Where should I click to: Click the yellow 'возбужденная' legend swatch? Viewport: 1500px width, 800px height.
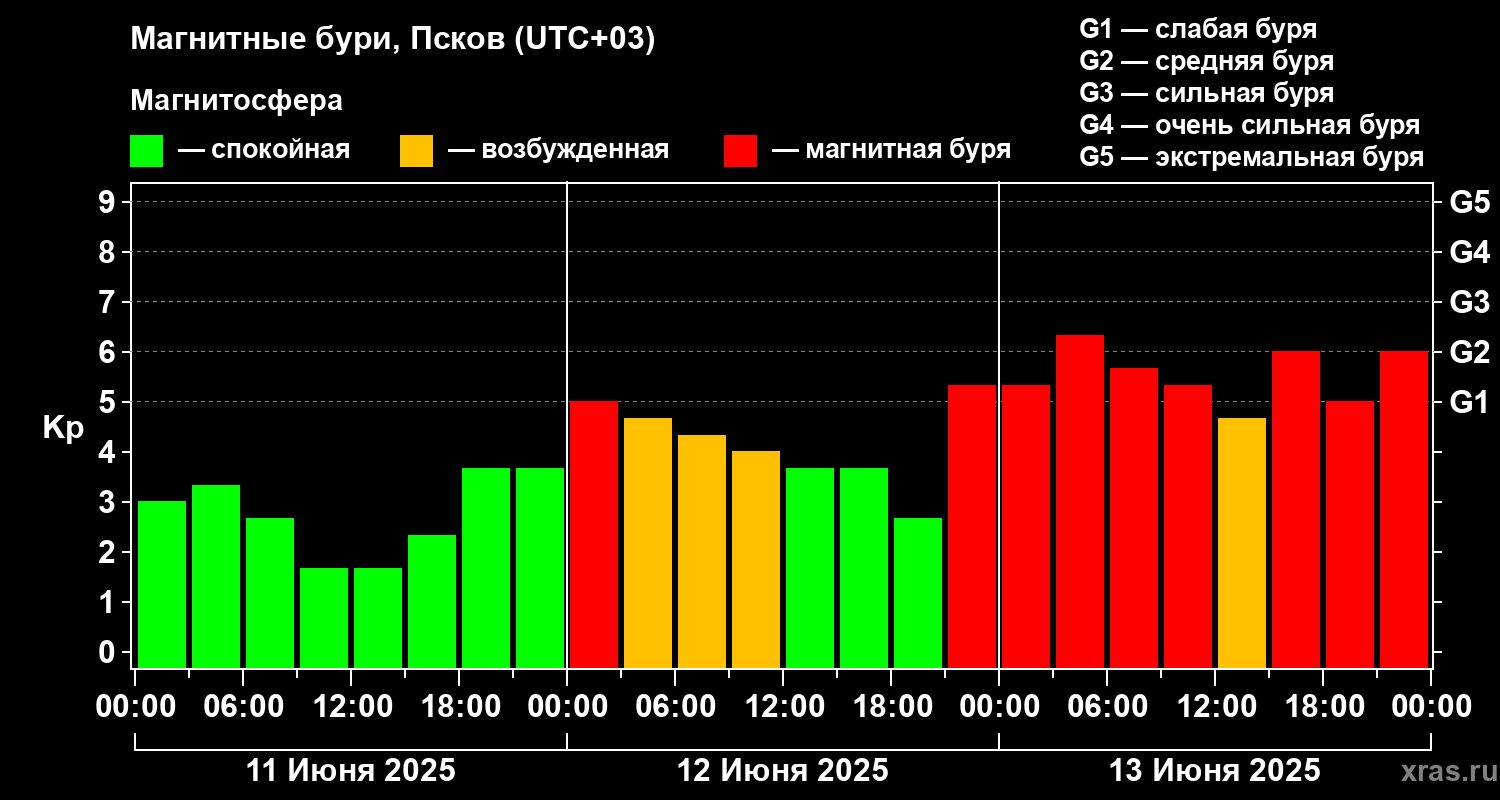point(416,151)
